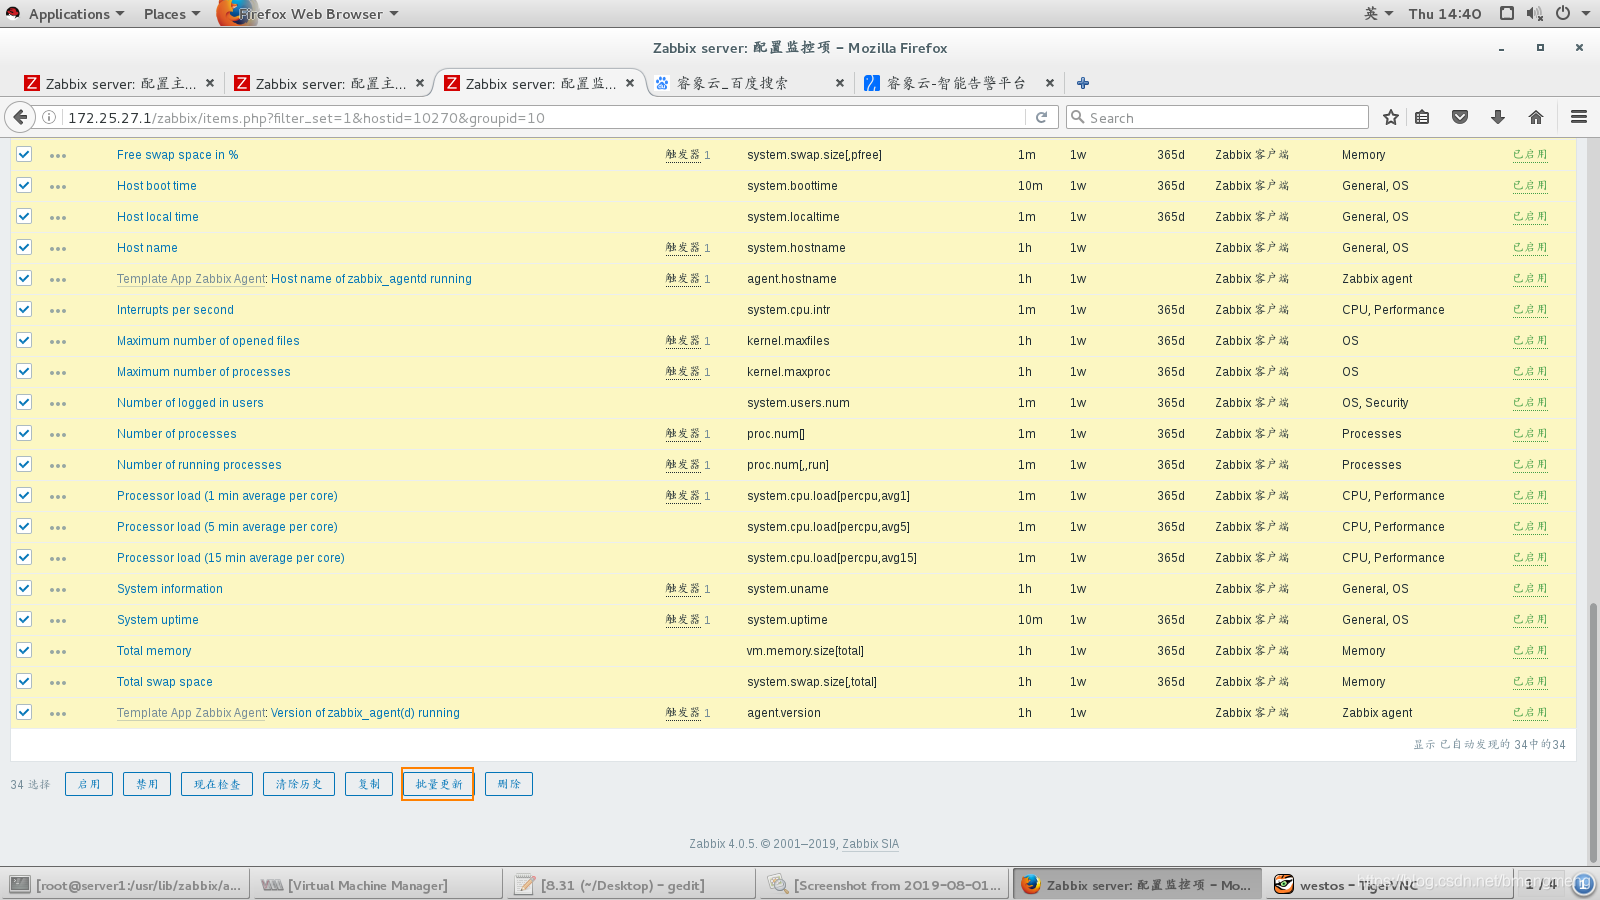Open the Virtual Machine Manager taskbar window
The image size is (1600, 900).
pos(376,885)
